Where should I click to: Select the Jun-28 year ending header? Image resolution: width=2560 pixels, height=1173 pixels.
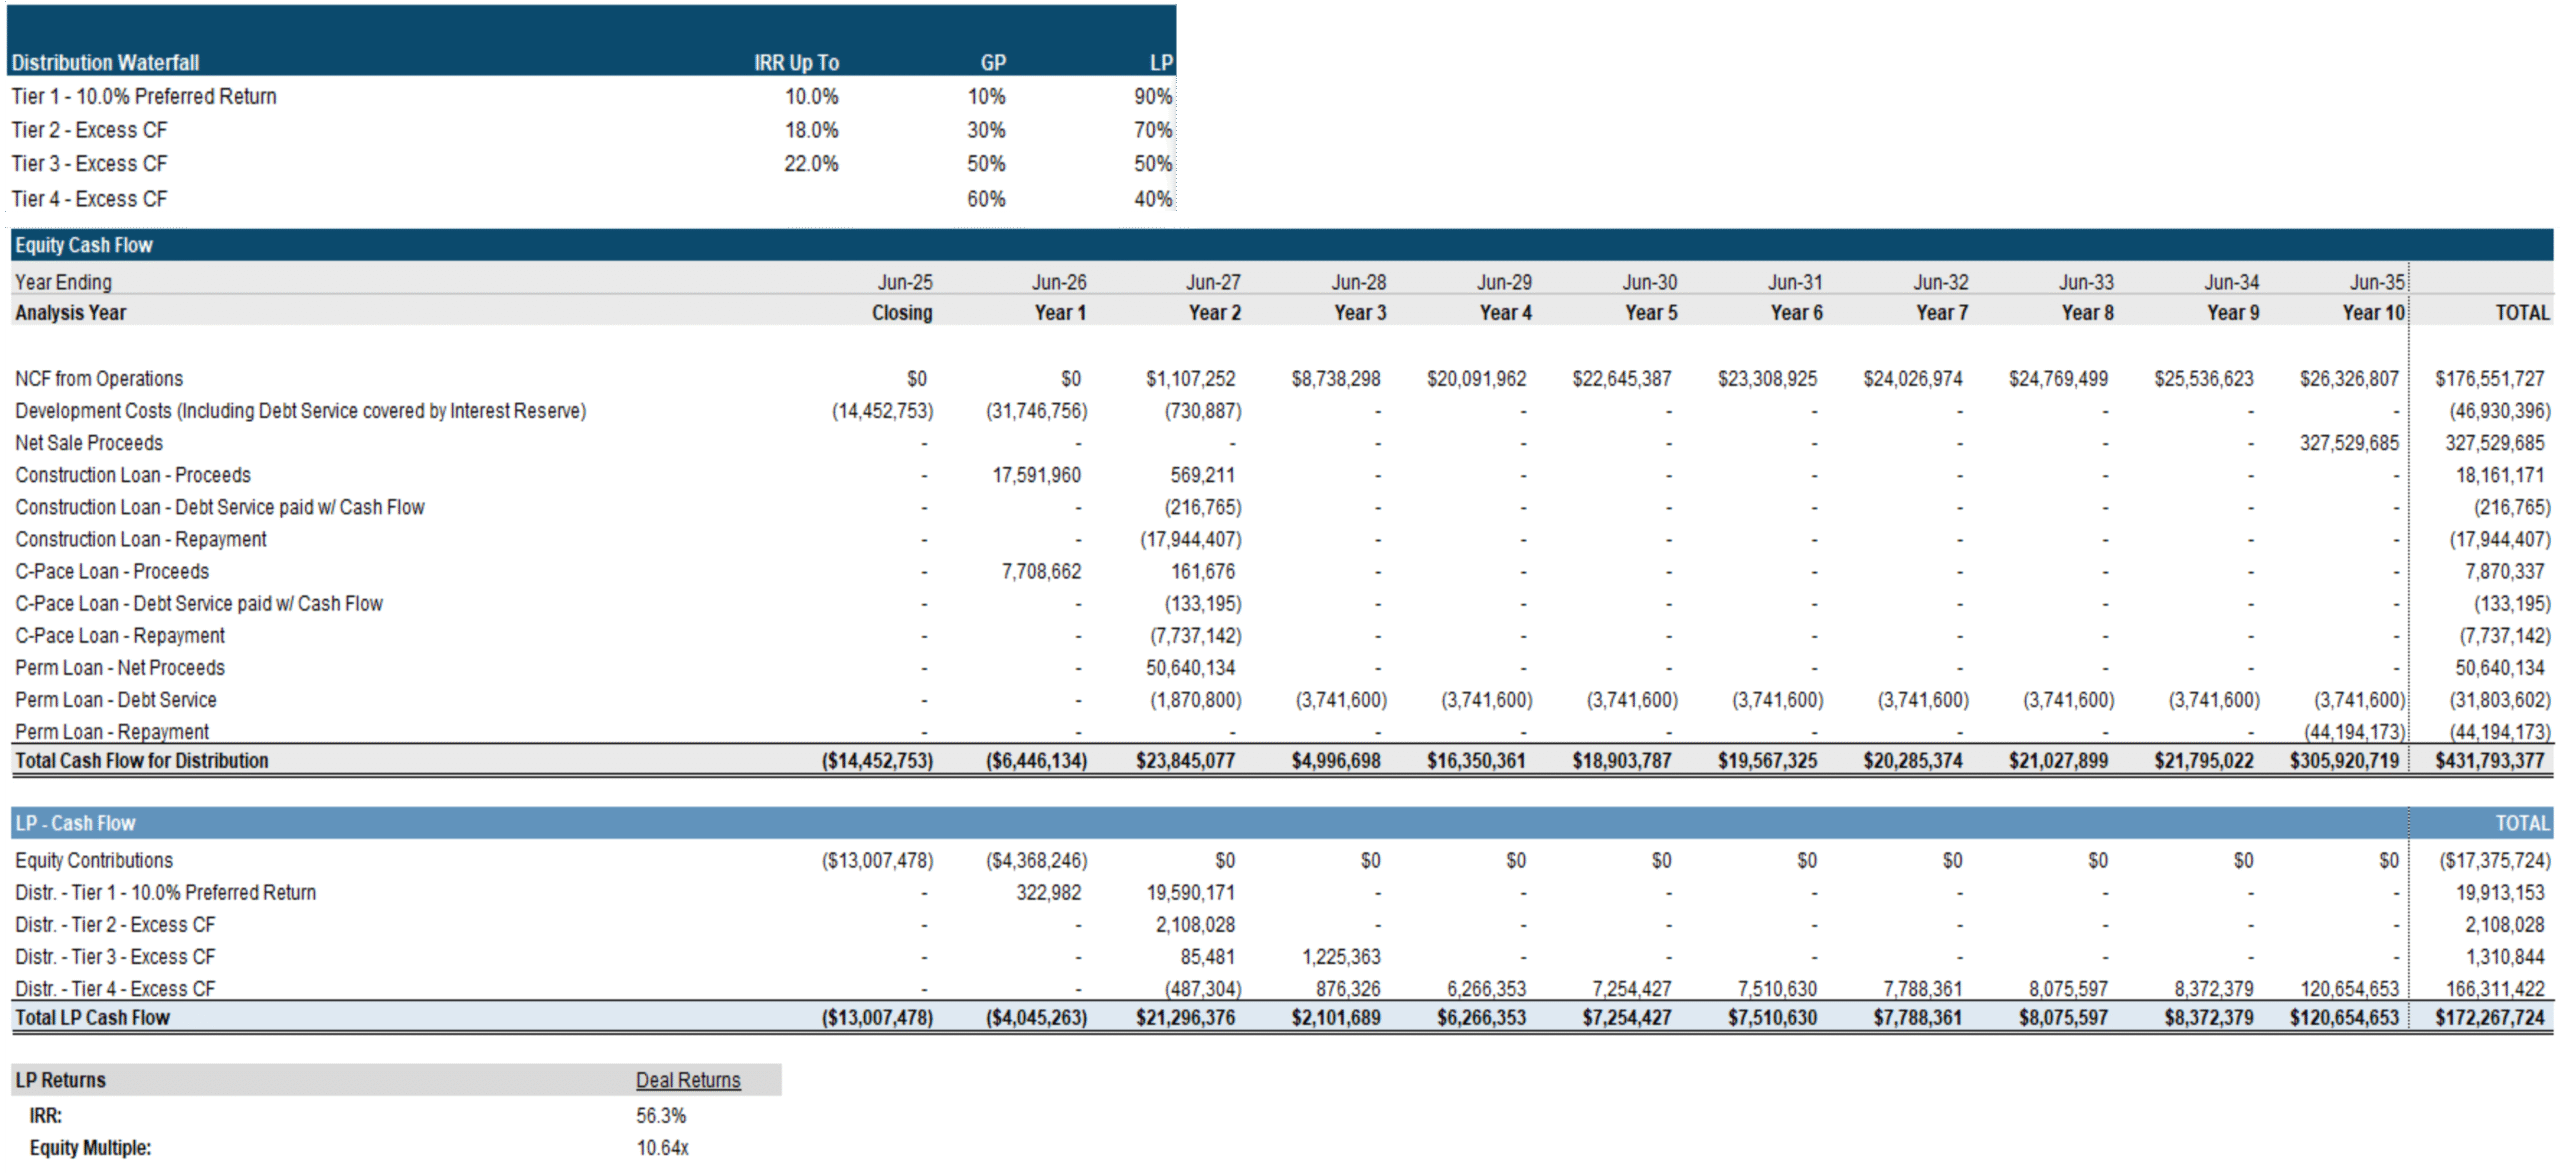[1358, 282]
